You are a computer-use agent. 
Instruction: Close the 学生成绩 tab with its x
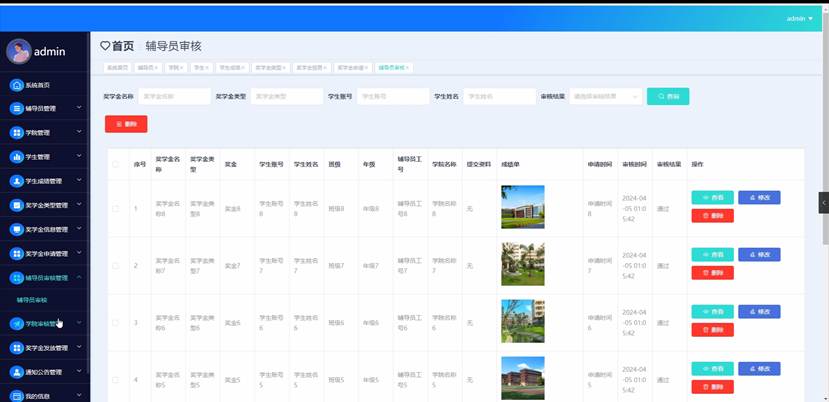coord(243,68)
